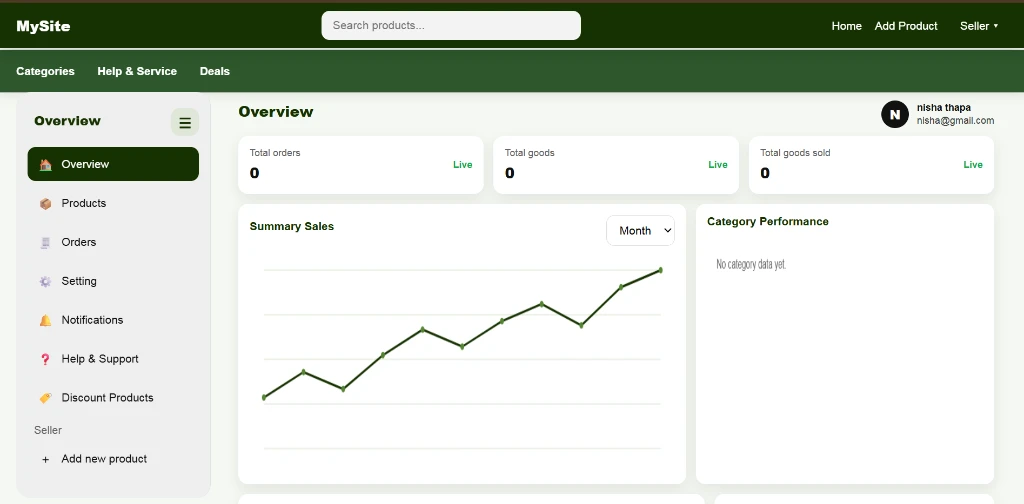This screenshot has width=1024, height=504.
Task: Open the Help & Service menu
Action: 137,71
